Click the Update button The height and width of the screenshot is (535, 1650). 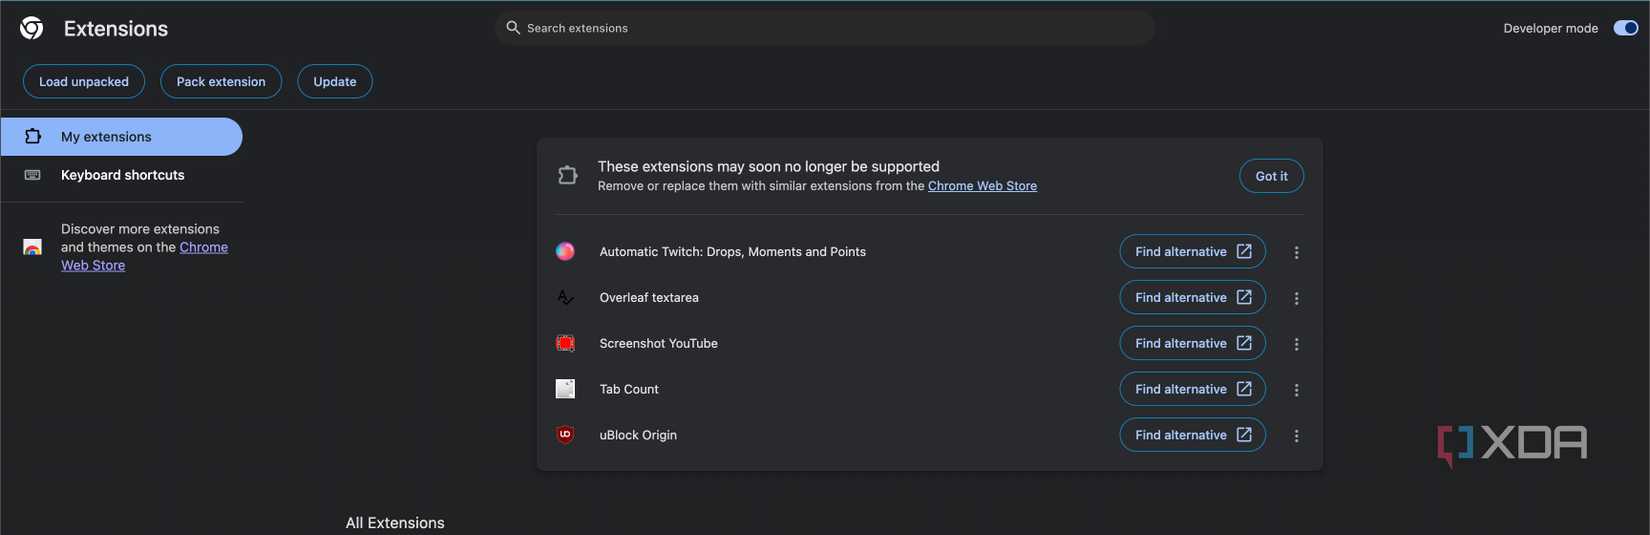pyautogui.click(x=335, y=82)
